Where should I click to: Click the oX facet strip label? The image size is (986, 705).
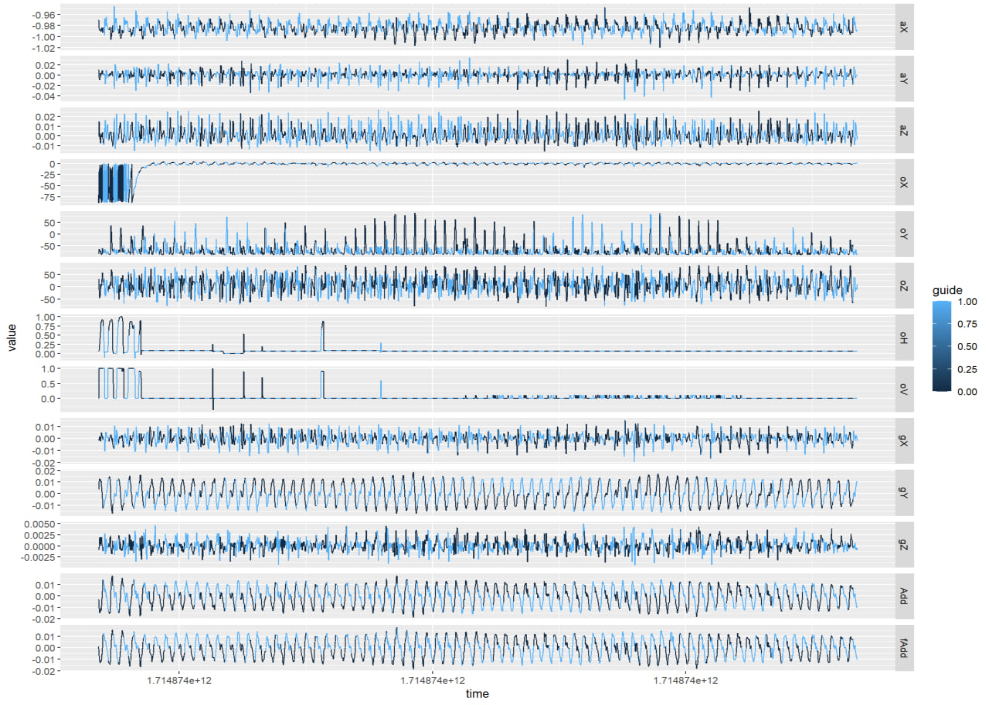pos(903,178)
